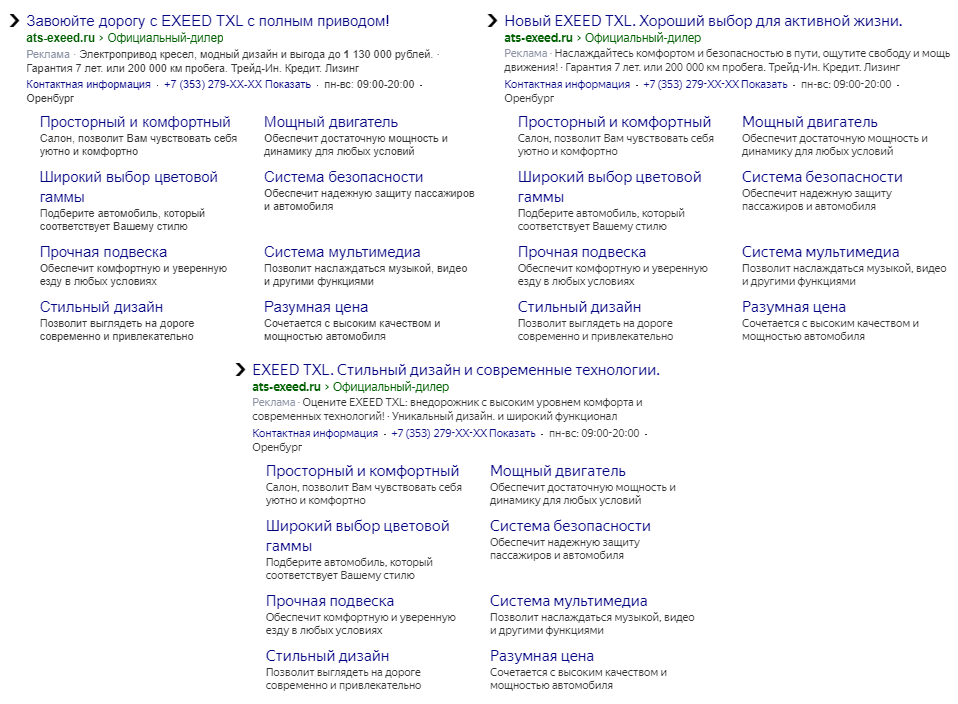This screenshot has width=958, height=704.
Task: Open 'Прочная подвеска' in the 'Новый EXEED TXL' ad
Action: click(x=582, y=252)
